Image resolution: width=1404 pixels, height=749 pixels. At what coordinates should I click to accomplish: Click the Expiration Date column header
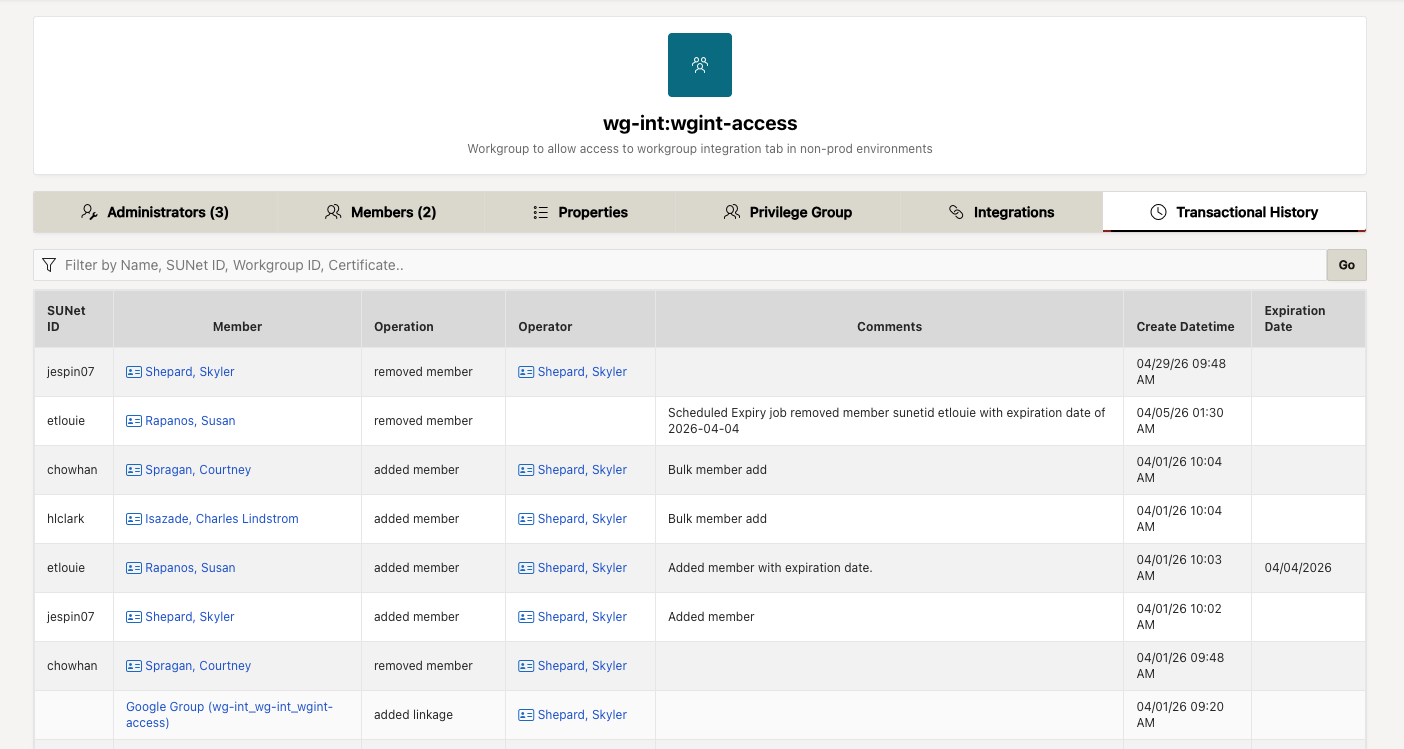click(x=1308, y=319)
